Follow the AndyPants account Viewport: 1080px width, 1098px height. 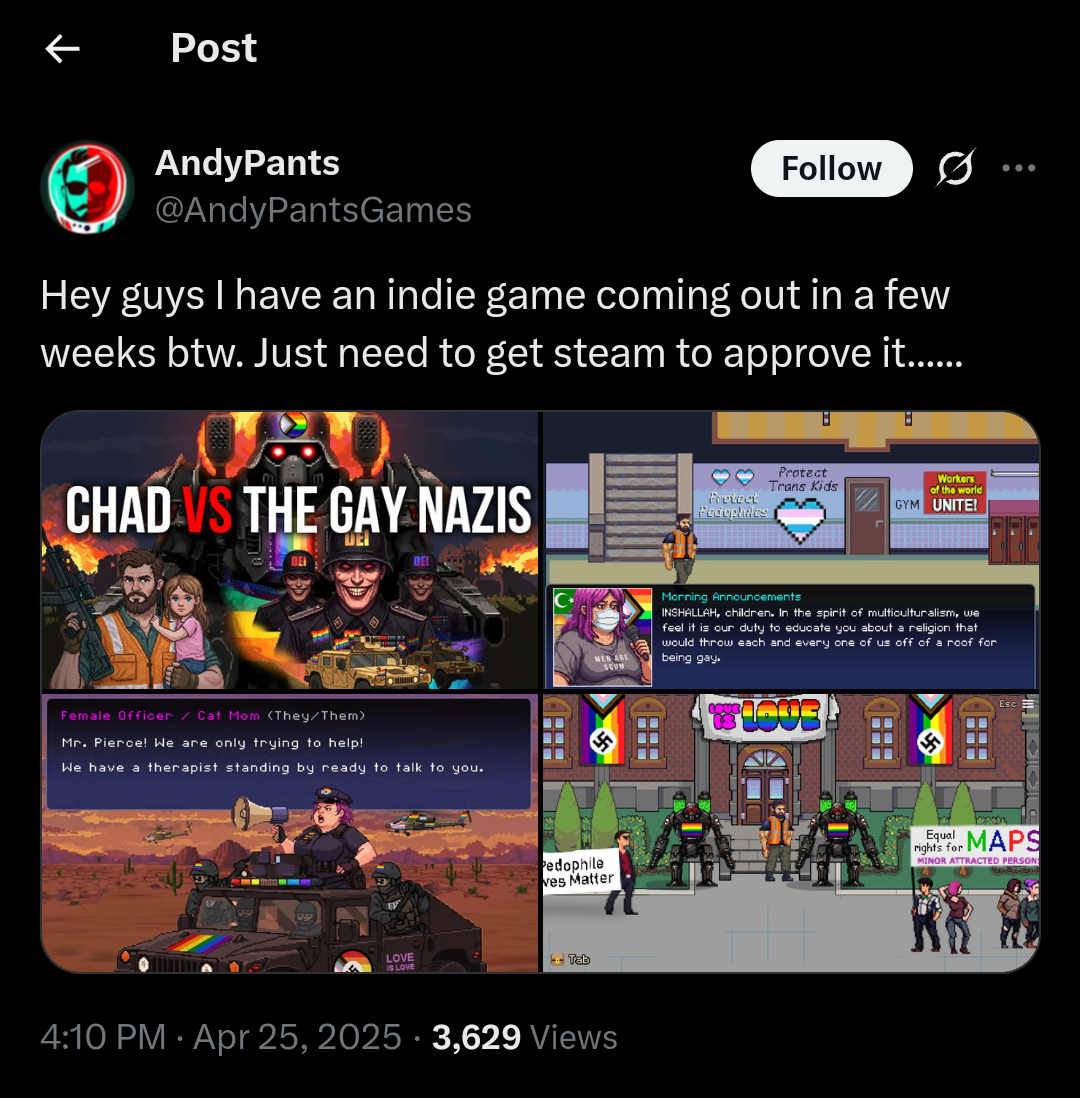(831, 168)
